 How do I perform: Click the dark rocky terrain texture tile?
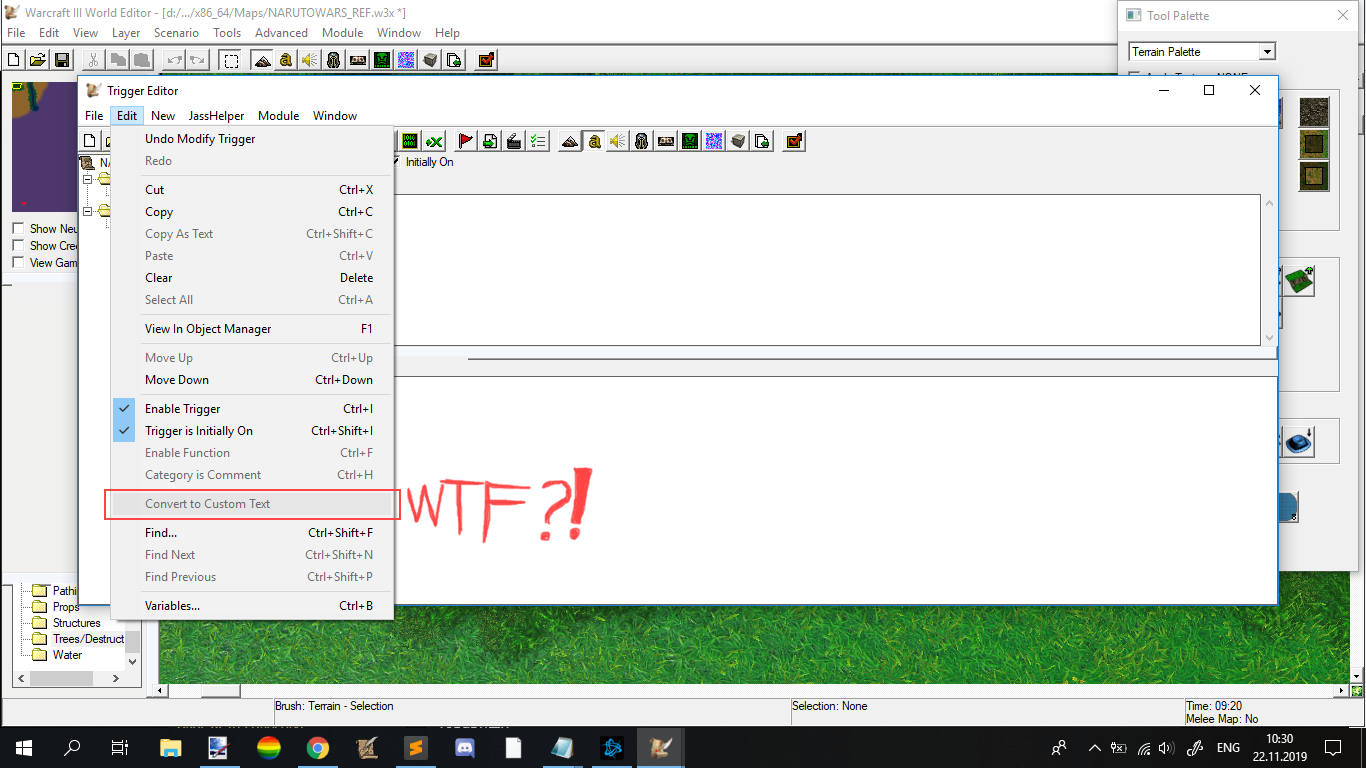(1314, 112)
